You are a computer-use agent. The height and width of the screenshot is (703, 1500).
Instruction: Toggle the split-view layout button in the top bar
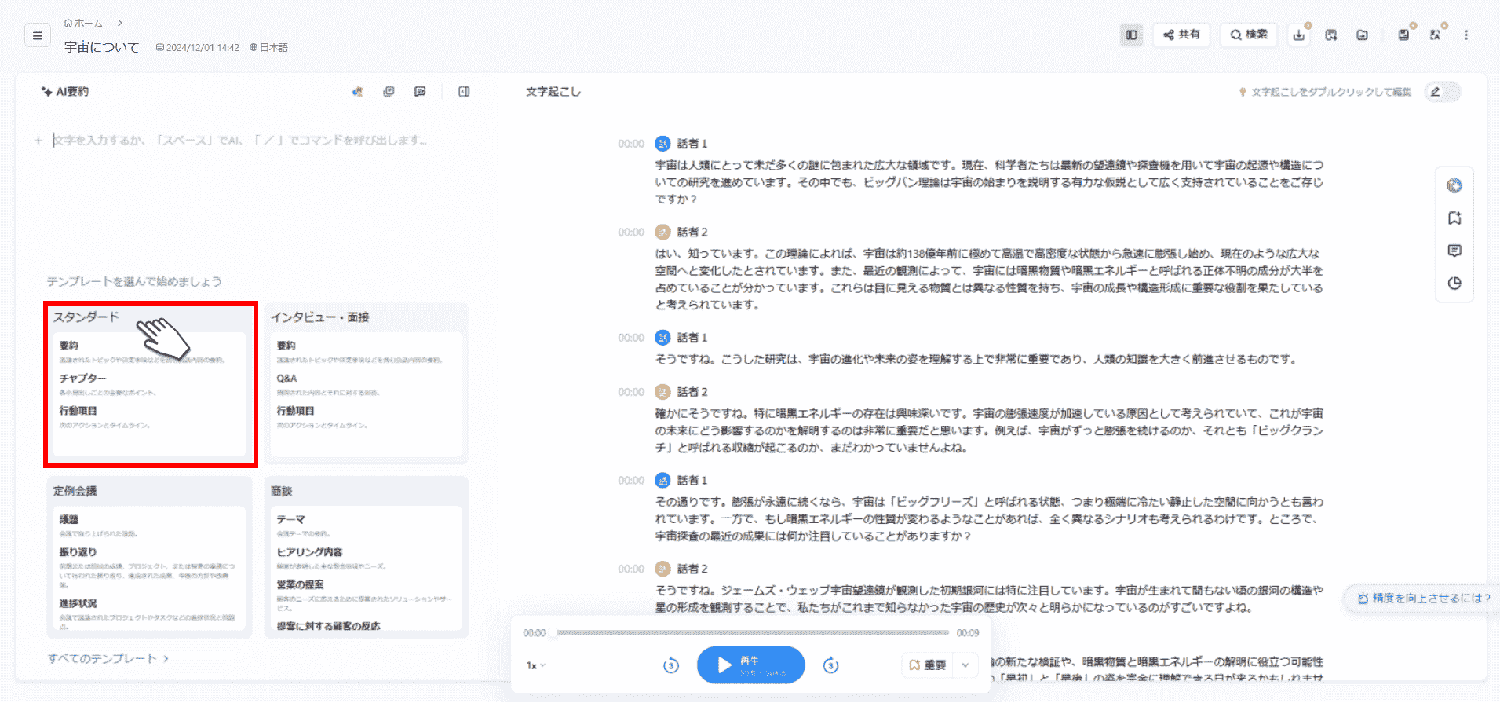tap(1131, 35)
